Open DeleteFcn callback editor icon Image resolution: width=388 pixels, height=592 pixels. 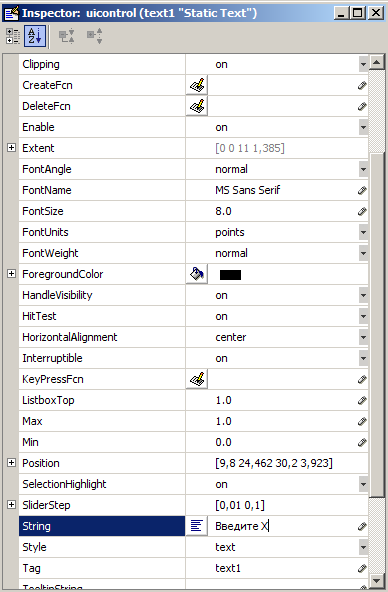pyautogui.click(x=197, y=106)
